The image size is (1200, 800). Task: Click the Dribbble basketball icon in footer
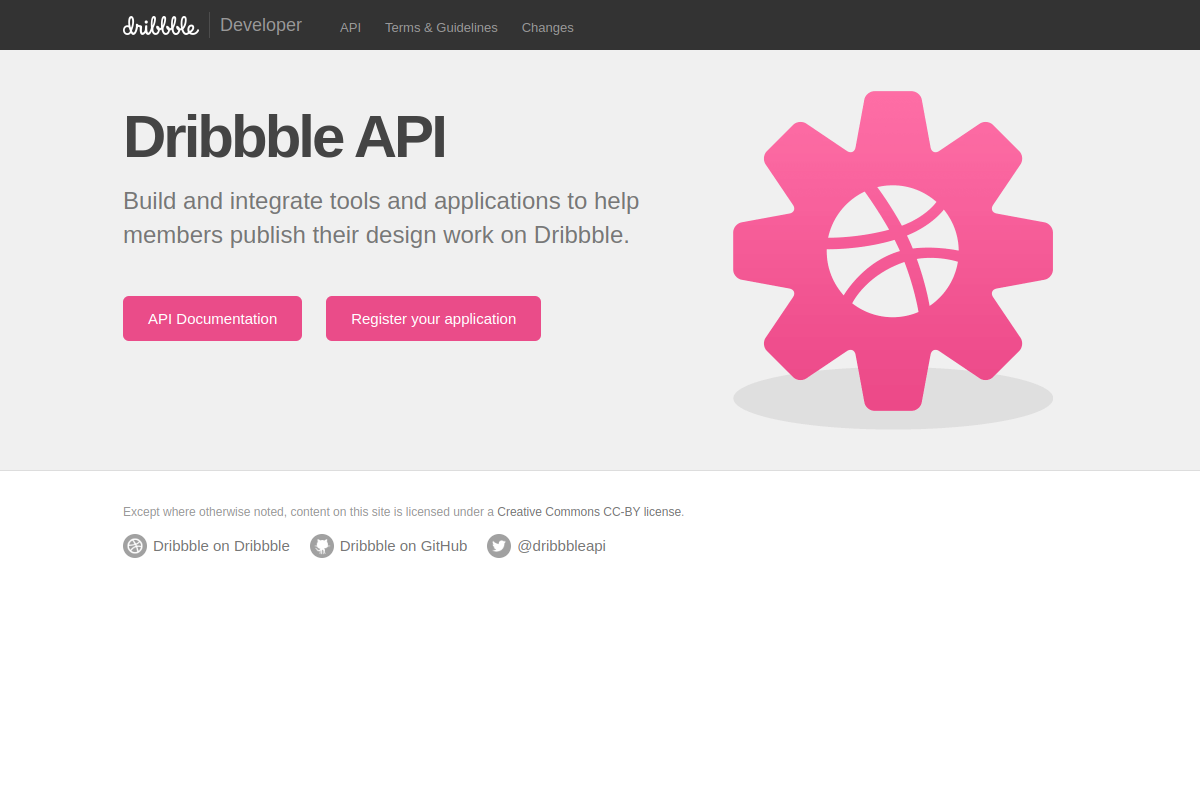(x=135, y=546)
